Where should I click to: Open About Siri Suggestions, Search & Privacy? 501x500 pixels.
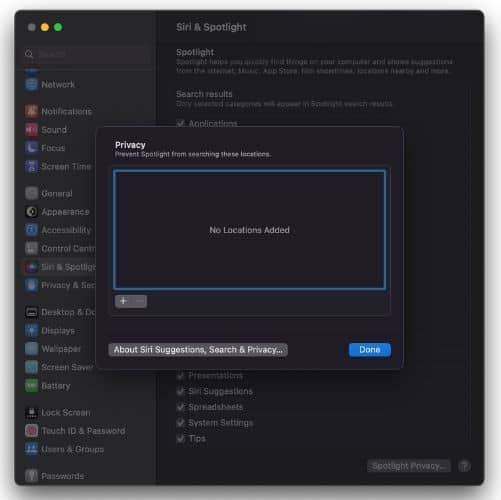(x=198, y=350)
